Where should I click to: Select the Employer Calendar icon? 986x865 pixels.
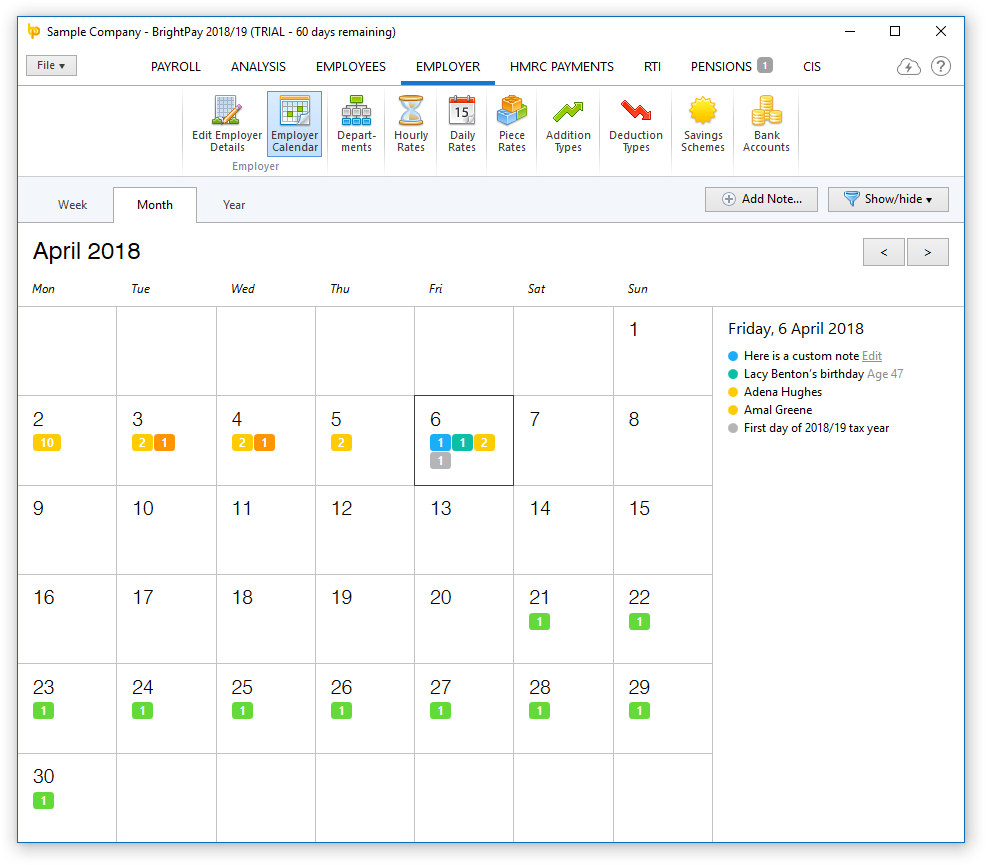coord(294,124)
